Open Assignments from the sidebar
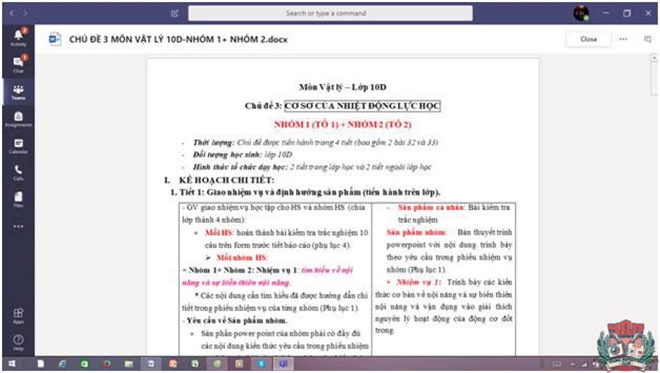Viewport: 660px width, 373px height. pyautogui.click(x=19, y=119)
